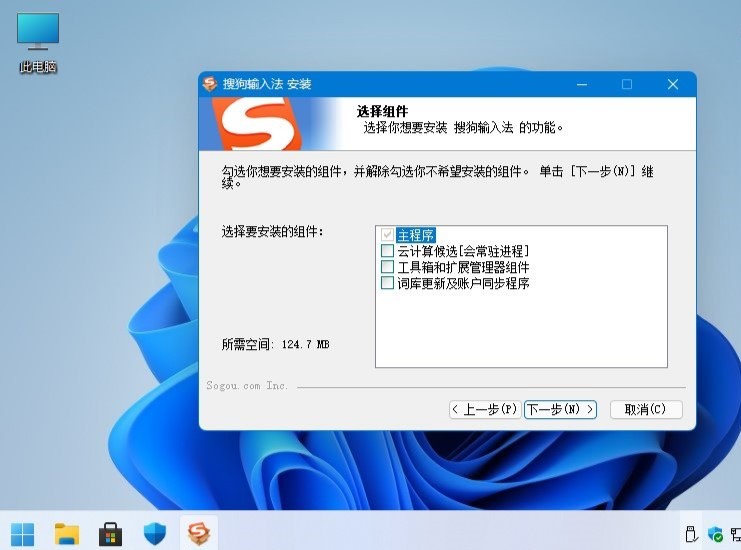This screenshot has width=741, height=550.
Task: Click the Sogou icon in the installer title bar
Action: tap(210, 84)
